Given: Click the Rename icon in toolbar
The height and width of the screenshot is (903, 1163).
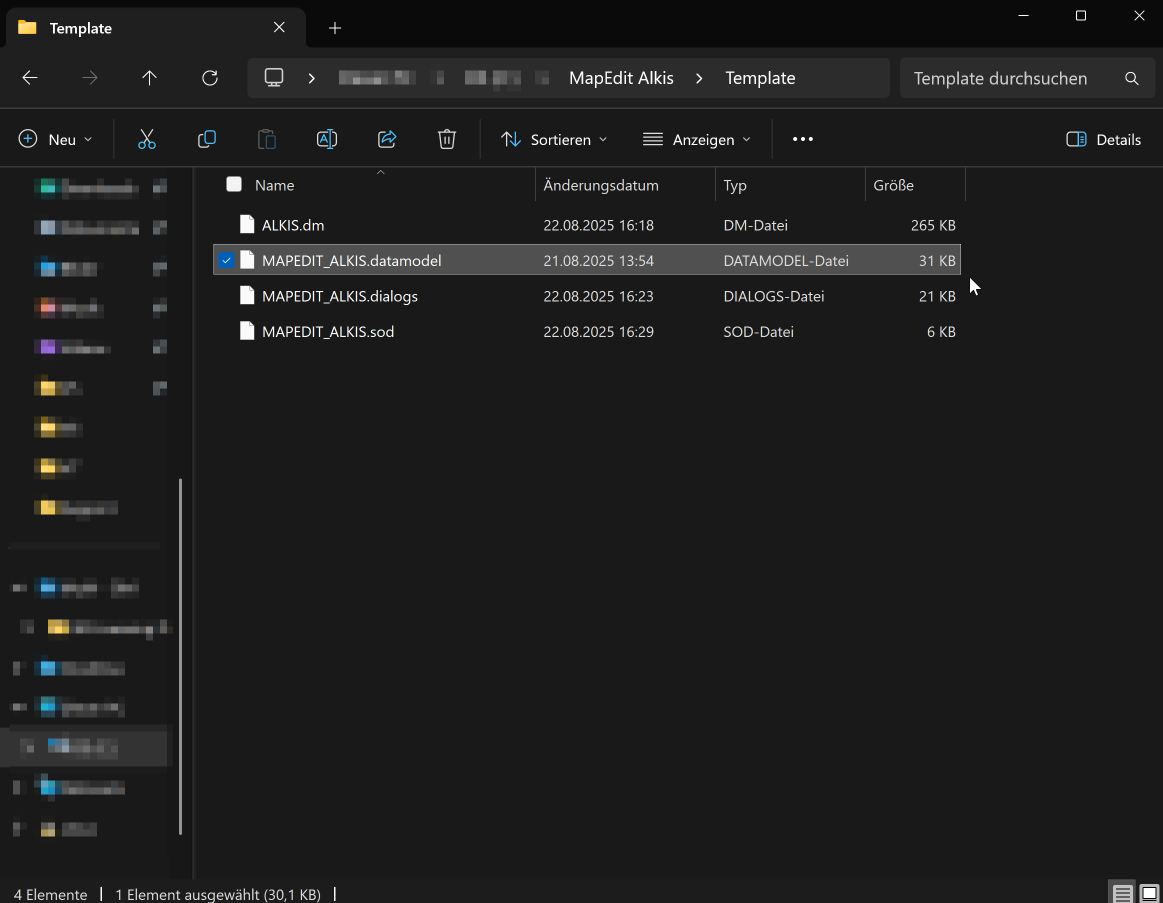Looking at the screenshot, I should point(327,139).
